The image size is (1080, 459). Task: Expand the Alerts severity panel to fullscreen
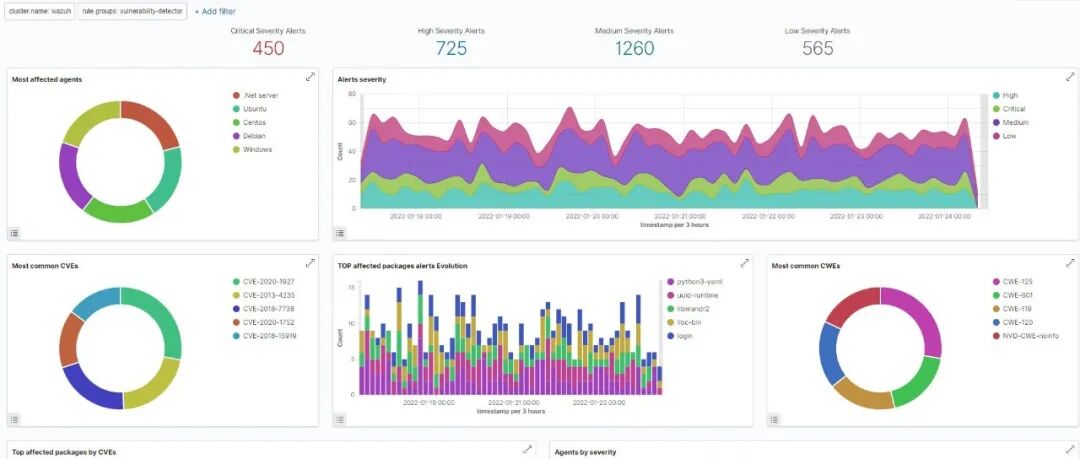[1070, 76]
